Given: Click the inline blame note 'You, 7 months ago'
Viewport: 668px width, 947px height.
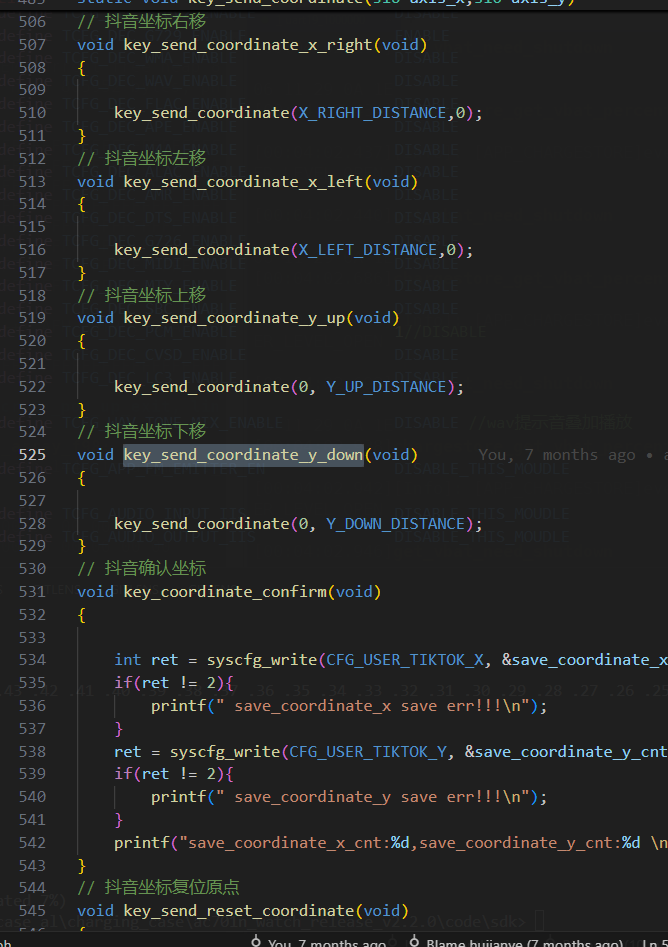Looking at the screenshot, I should [556, 455].
